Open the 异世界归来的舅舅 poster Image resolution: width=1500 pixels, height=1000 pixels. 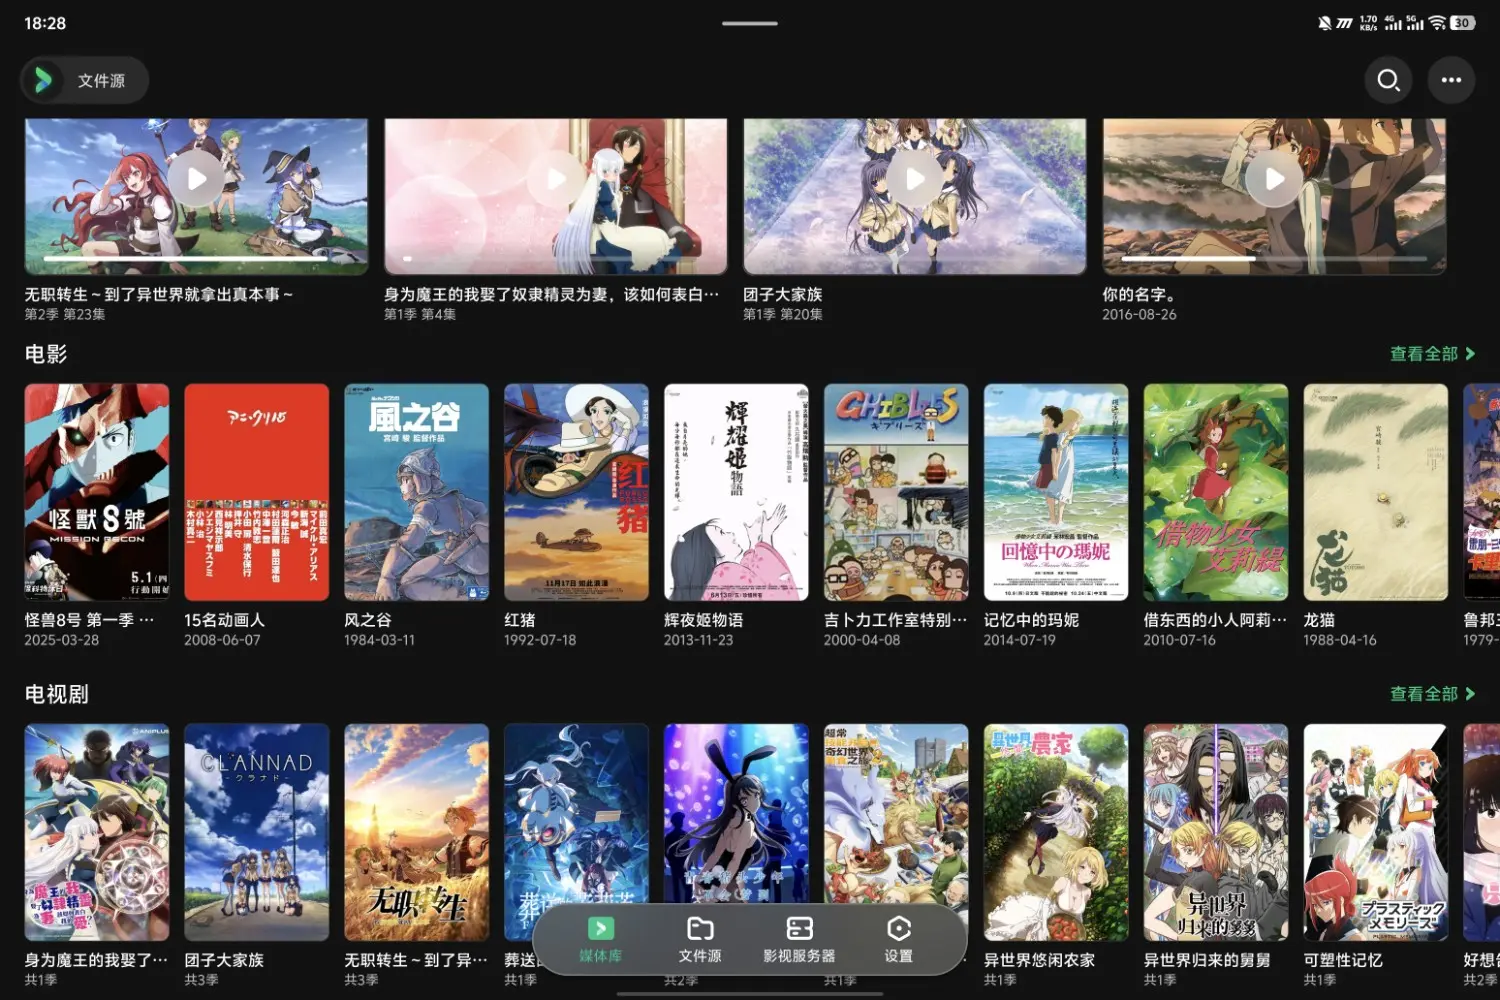click(1216, 832)
